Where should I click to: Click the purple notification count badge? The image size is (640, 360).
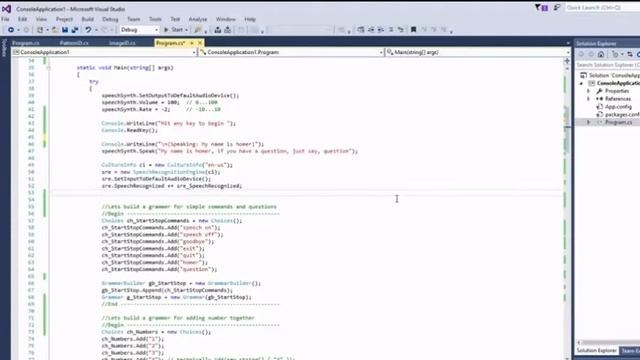point(544,8)
